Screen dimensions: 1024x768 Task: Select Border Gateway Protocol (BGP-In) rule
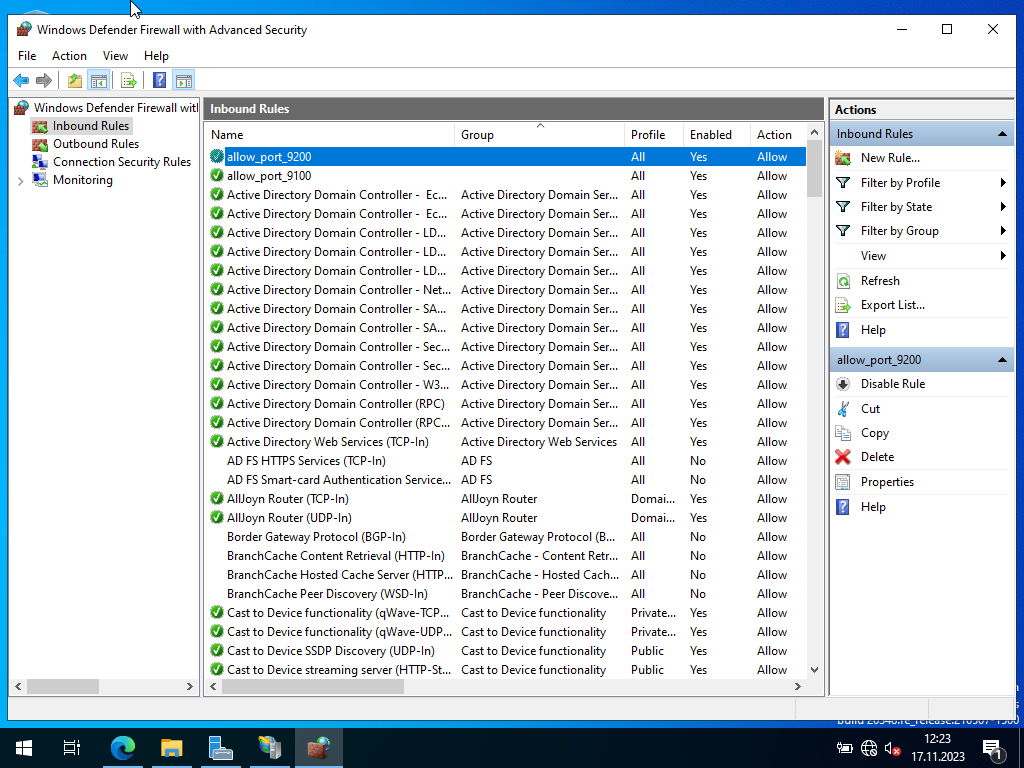[x=316, y=537]
